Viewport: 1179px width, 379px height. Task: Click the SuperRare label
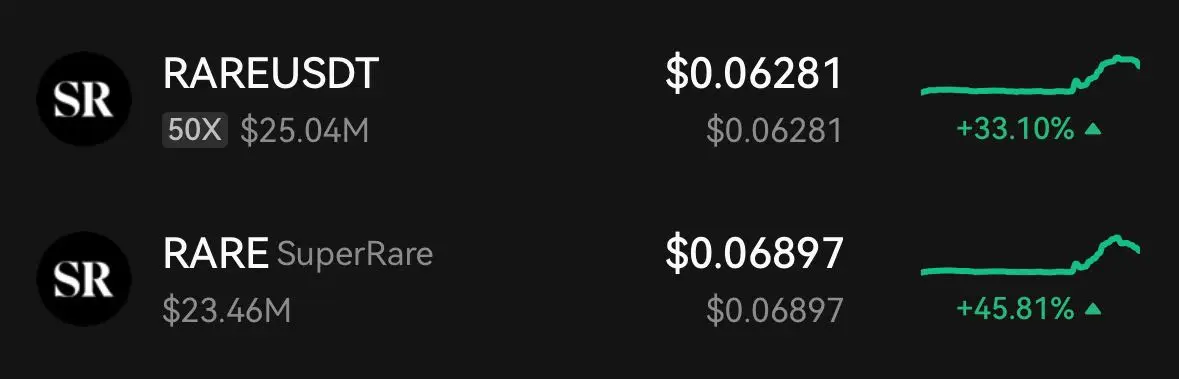(355, 255)
